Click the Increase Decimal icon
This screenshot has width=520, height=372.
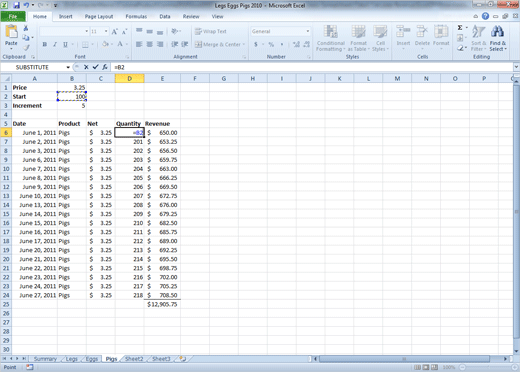296,44
